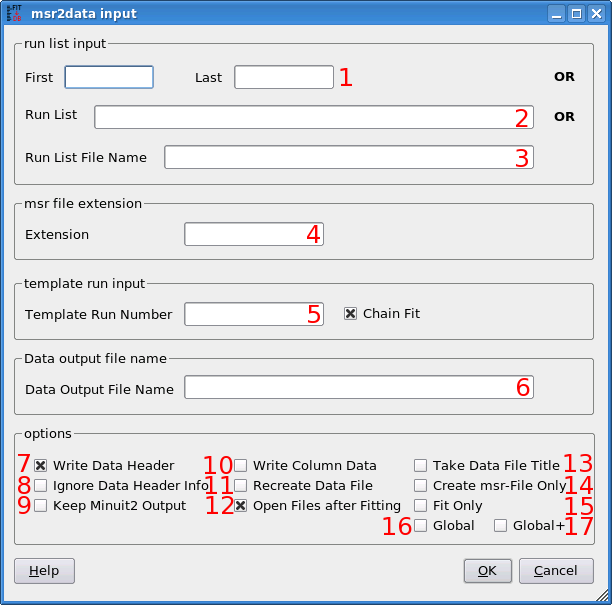Uncheck Write Data Header option
This screenshot has width=612, height=605.
(41, 465)
